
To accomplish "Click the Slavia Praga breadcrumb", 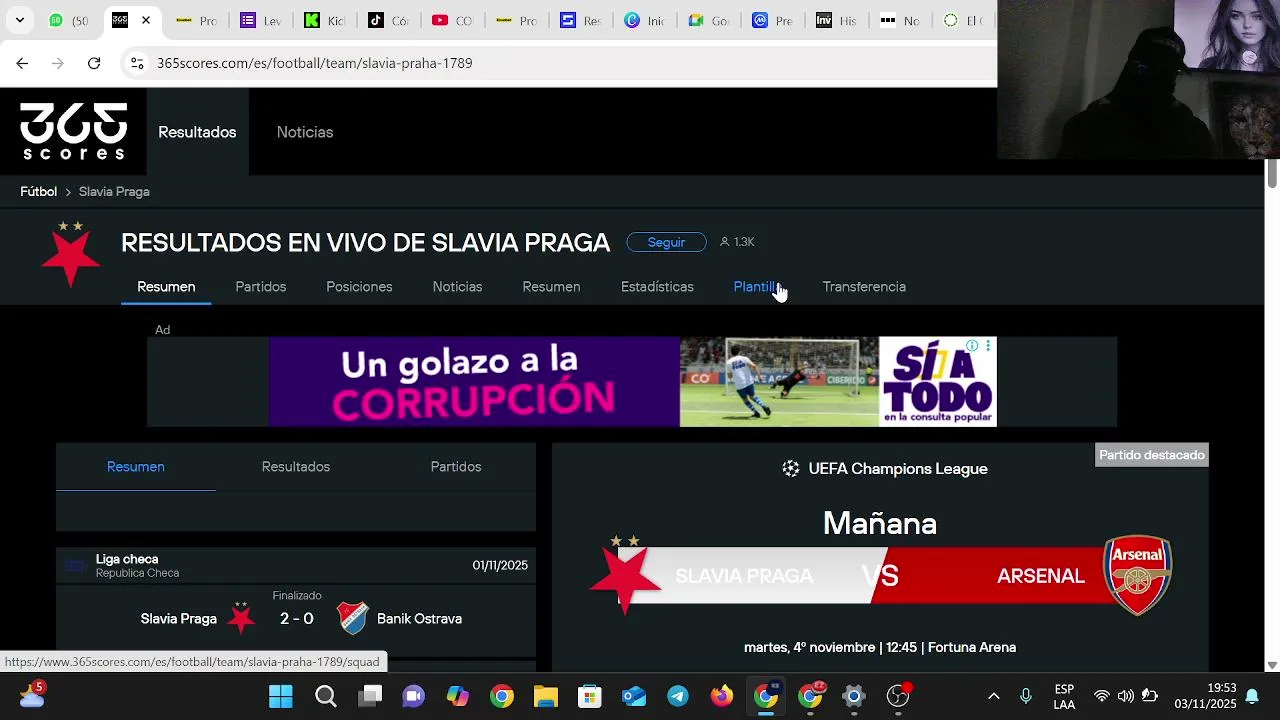I will pyautogui.click(x=114, y=191).
